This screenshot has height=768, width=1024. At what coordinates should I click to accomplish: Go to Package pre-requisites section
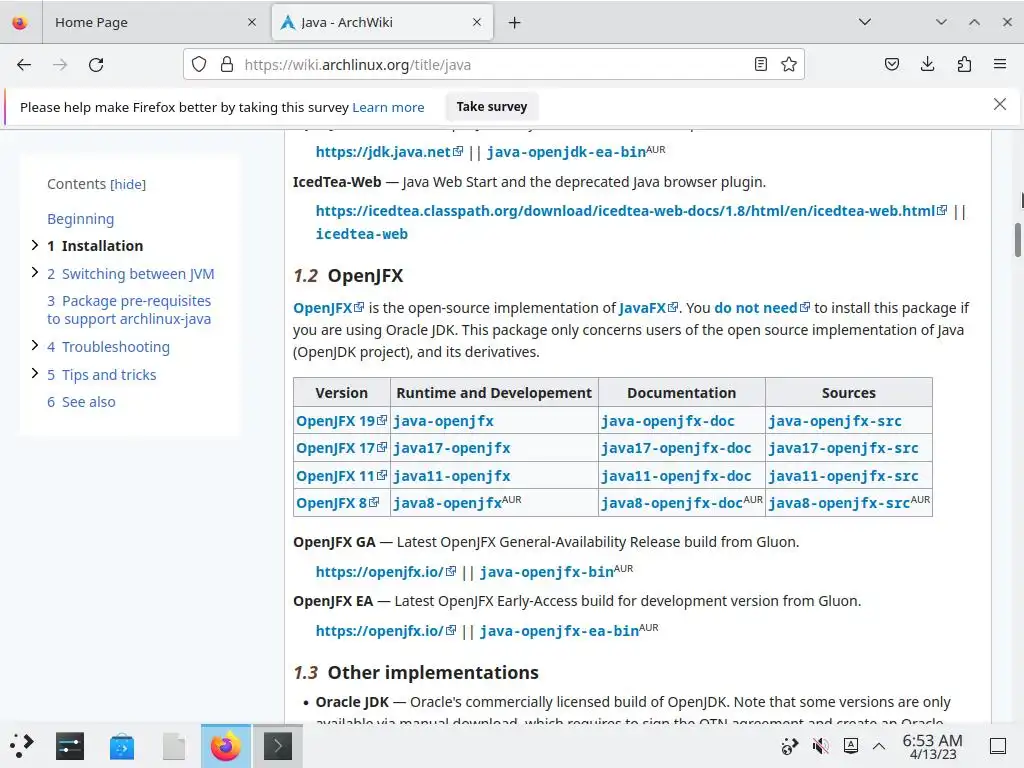coord(129,310)
